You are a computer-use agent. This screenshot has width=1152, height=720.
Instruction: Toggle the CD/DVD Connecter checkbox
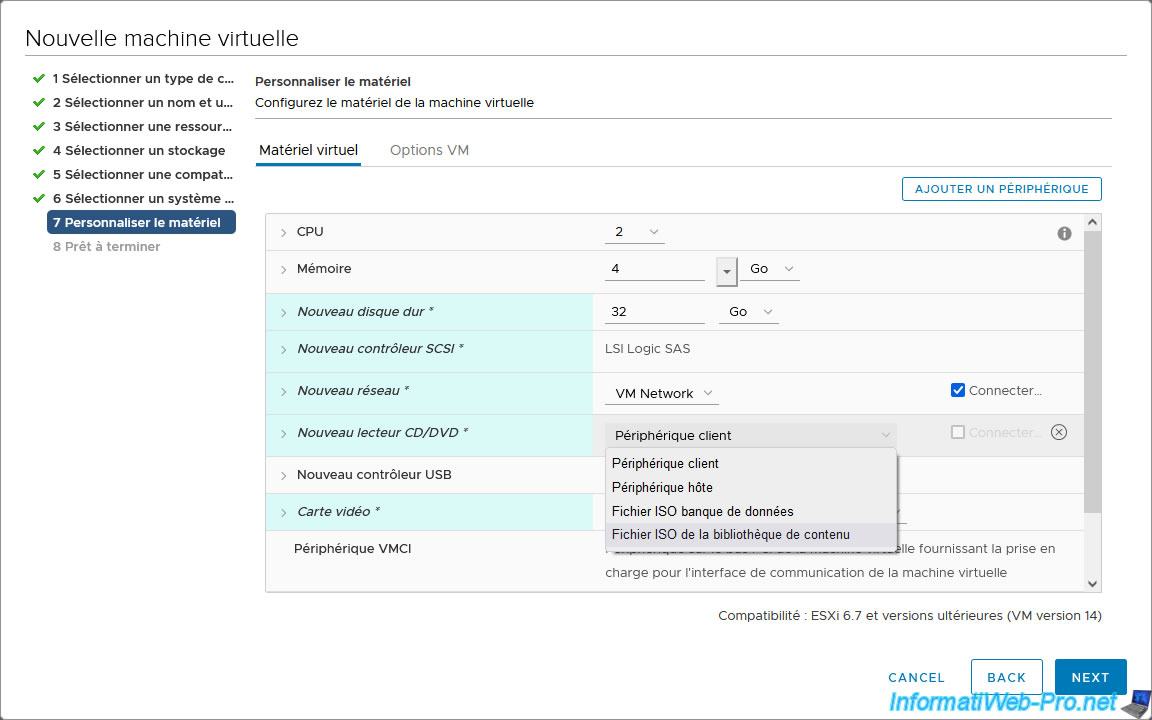point(958,432)
